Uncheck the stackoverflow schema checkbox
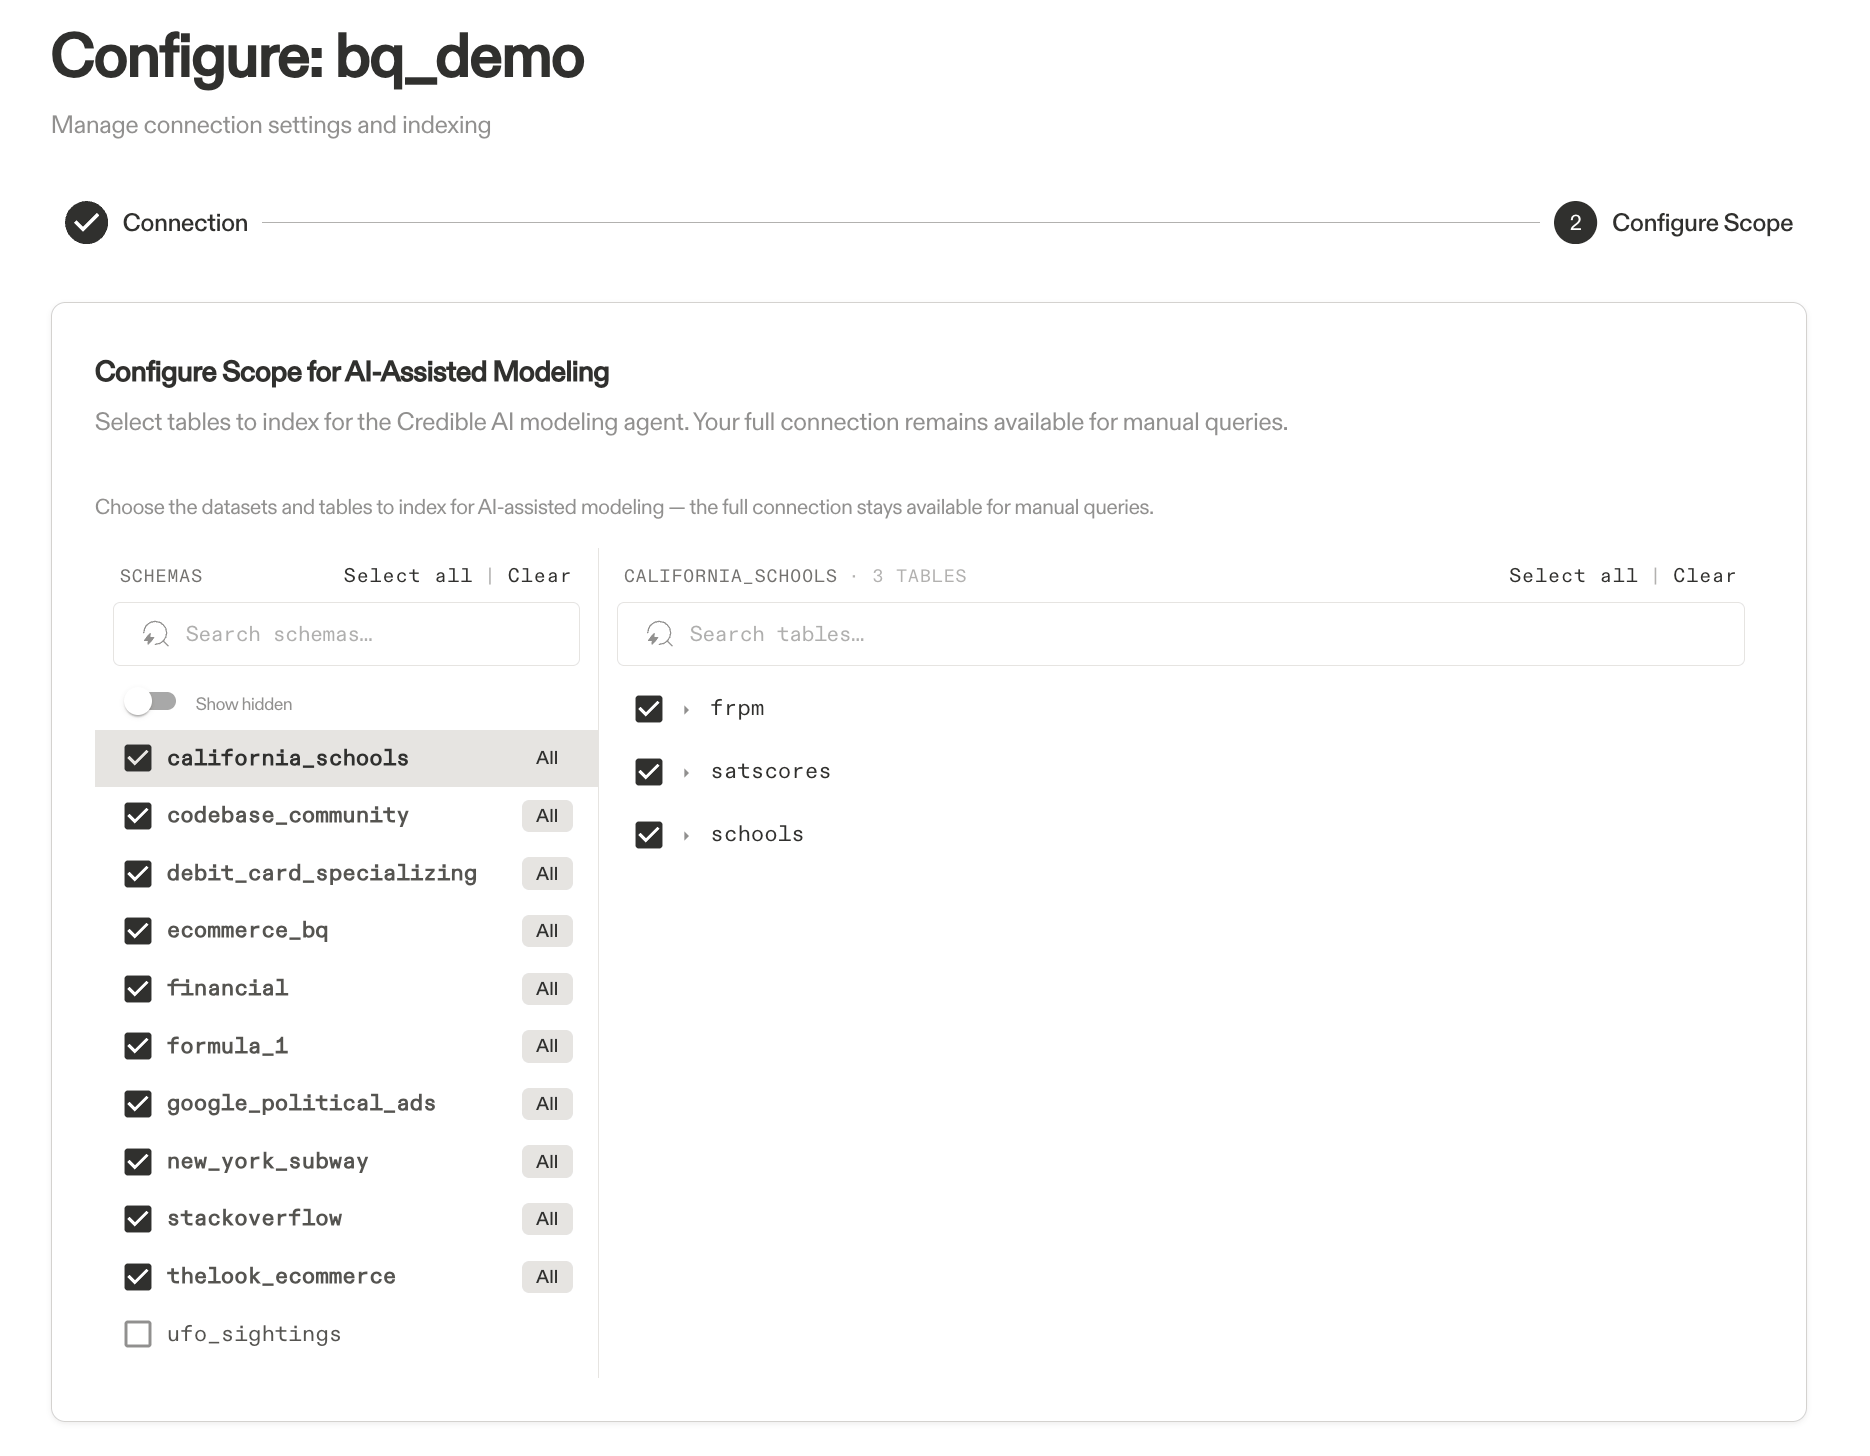The width and height of the screenshot is (1870, 1456). coord(138,1219)
